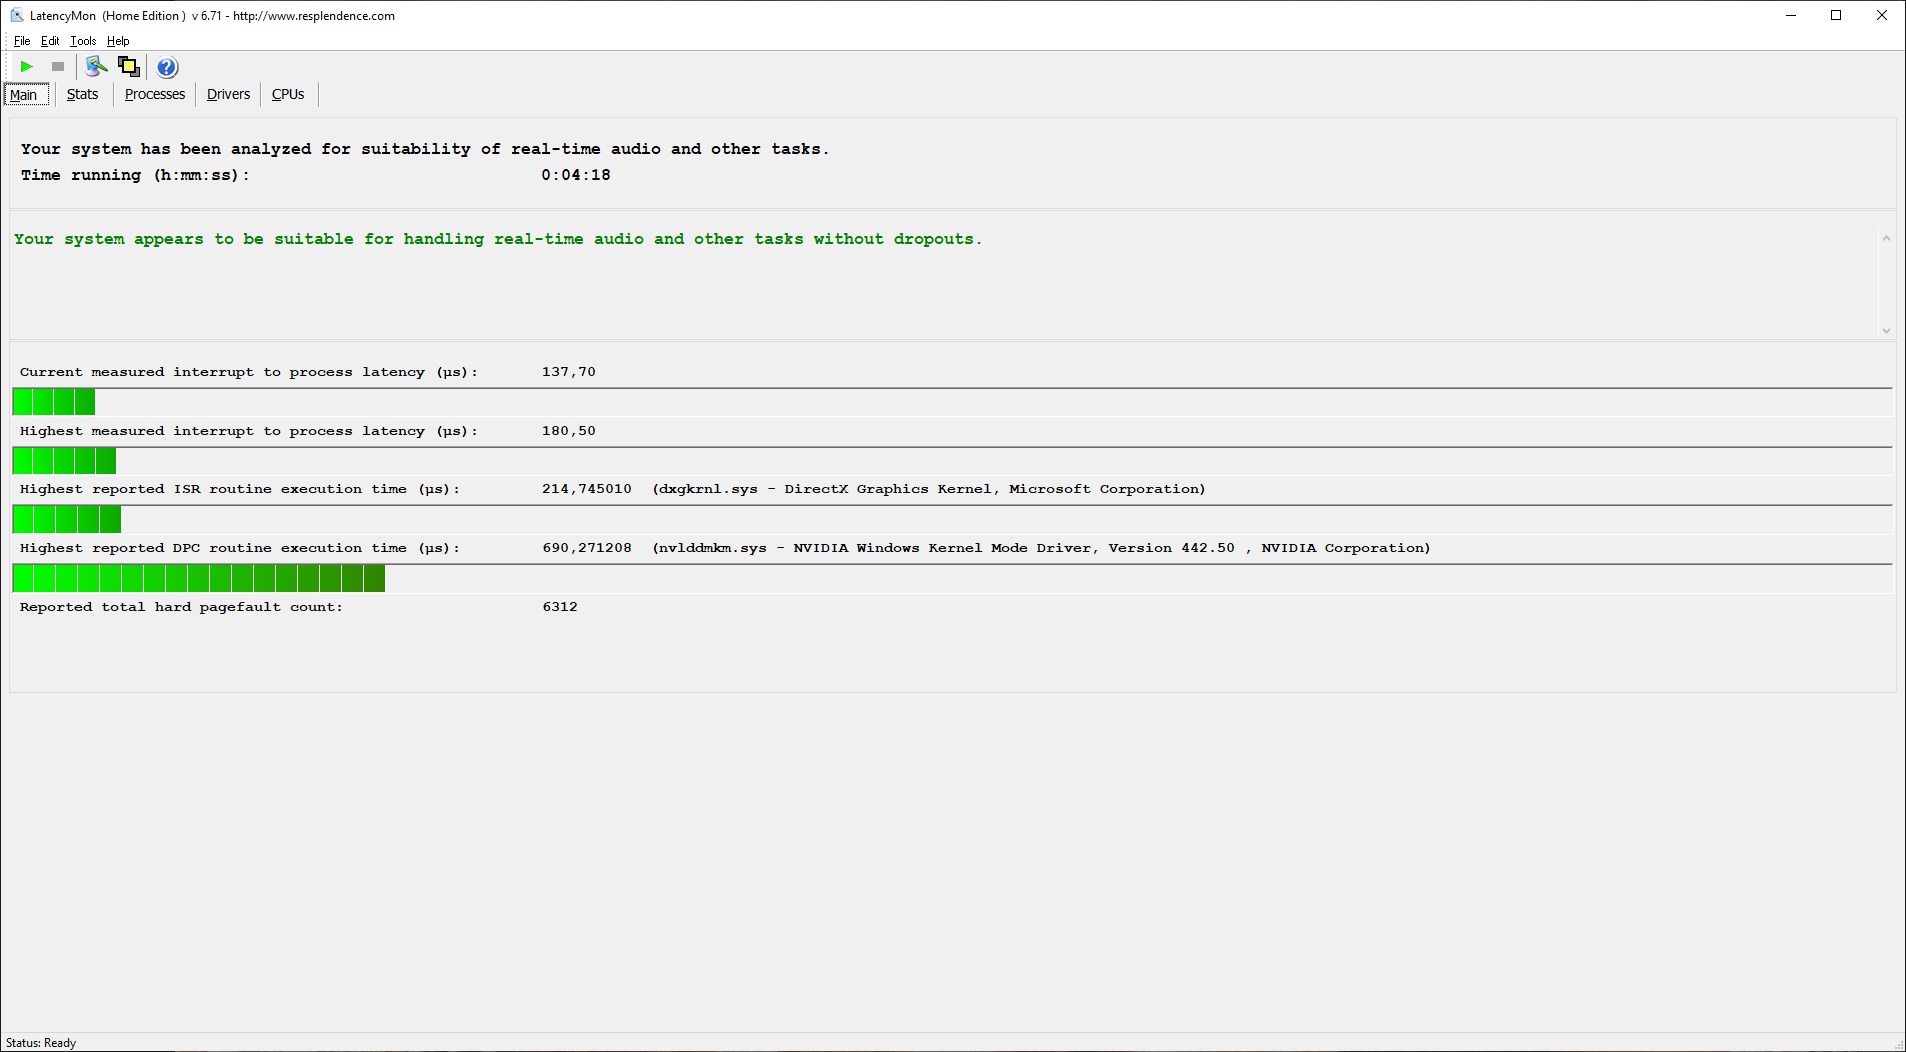Click the resize grip in status bar corner
Screen dimensions: 1906x1052
[1898, 1044]
